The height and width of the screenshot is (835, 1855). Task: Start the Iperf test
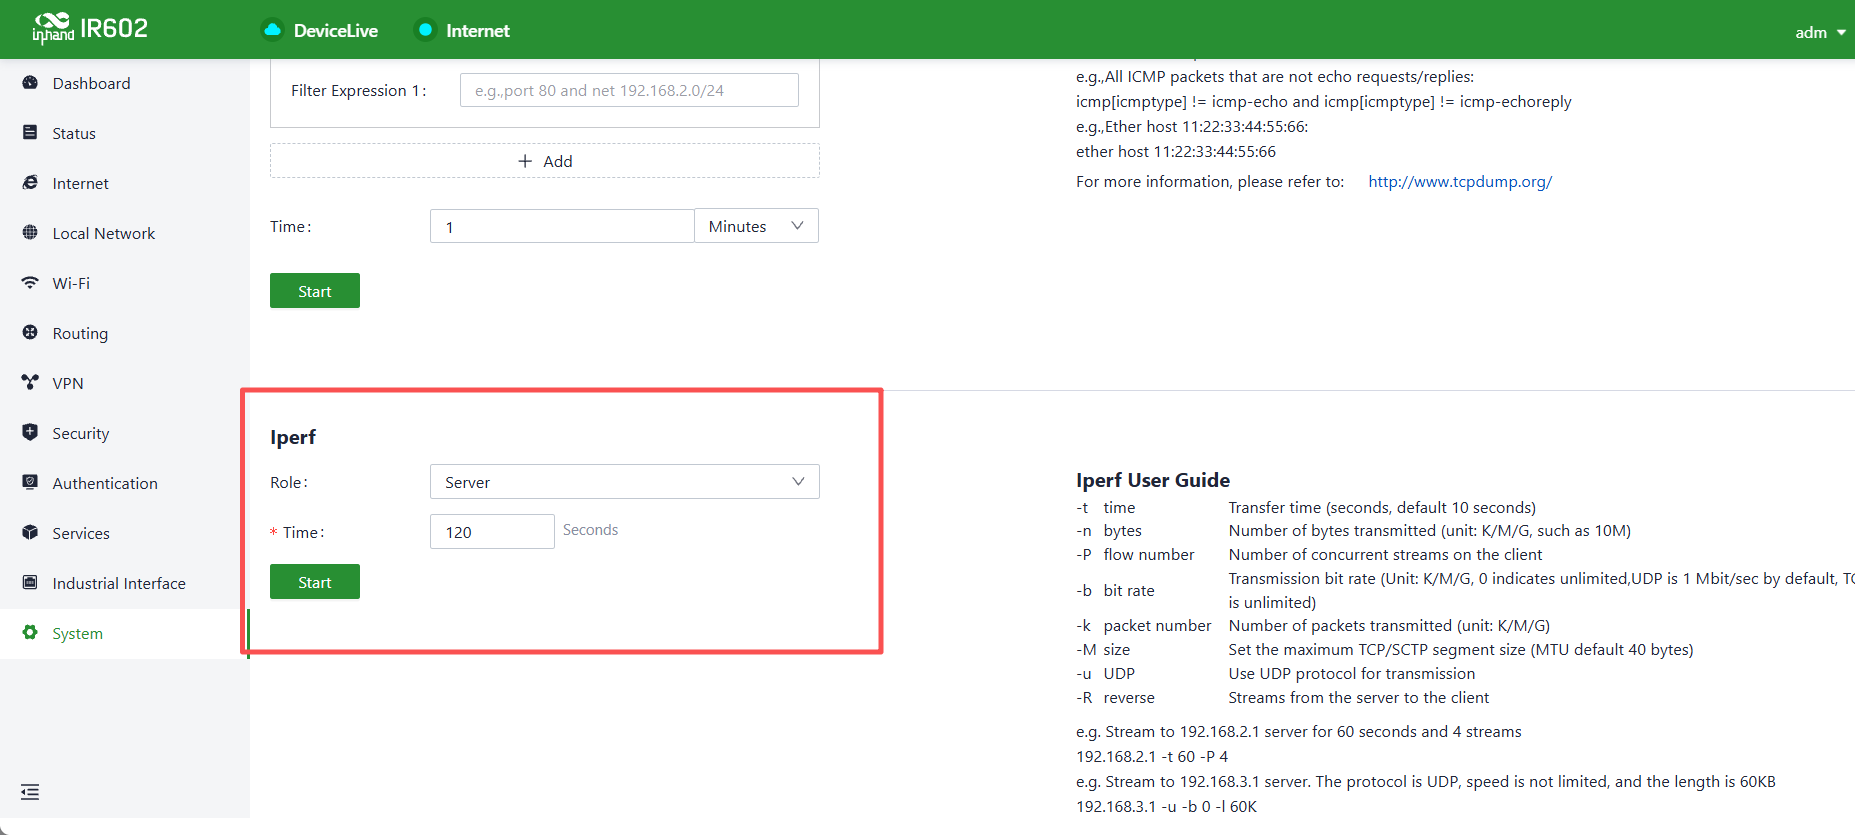(x=315, y=582)
